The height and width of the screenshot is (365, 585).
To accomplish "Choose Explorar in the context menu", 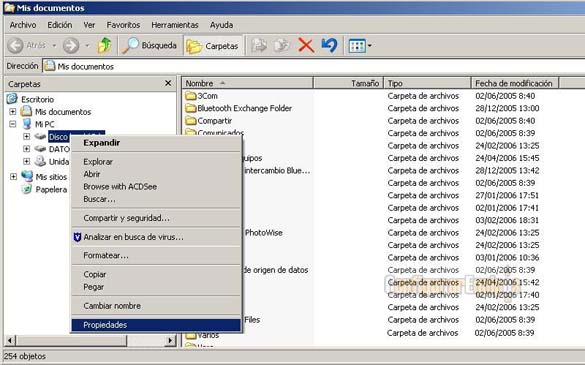I will 156,162.
